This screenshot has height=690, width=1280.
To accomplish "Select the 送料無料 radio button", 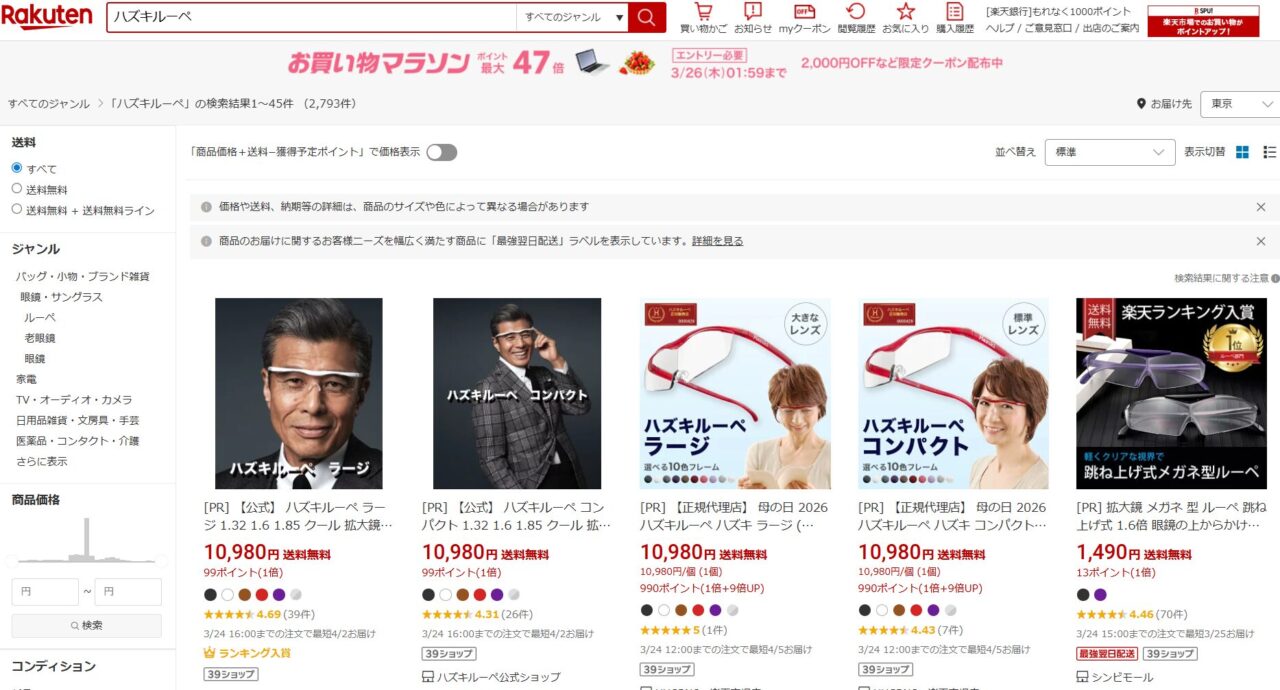I will pos(17,188).
